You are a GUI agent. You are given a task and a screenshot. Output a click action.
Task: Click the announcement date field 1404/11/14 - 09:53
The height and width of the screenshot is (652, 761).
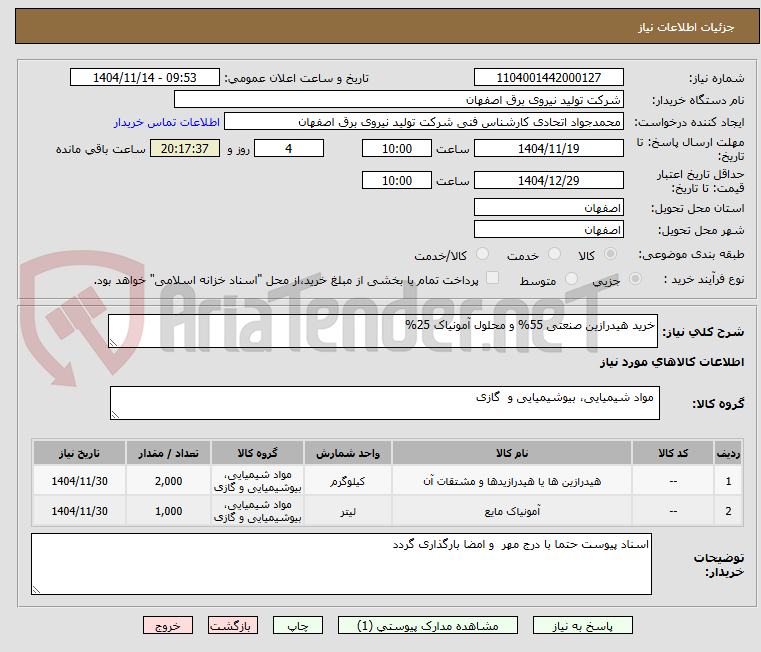145,78
